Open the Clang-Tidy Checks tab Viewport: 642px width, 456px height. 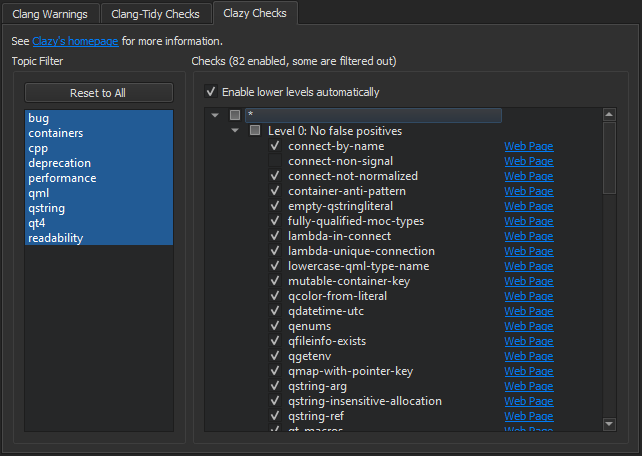(155, 14)
